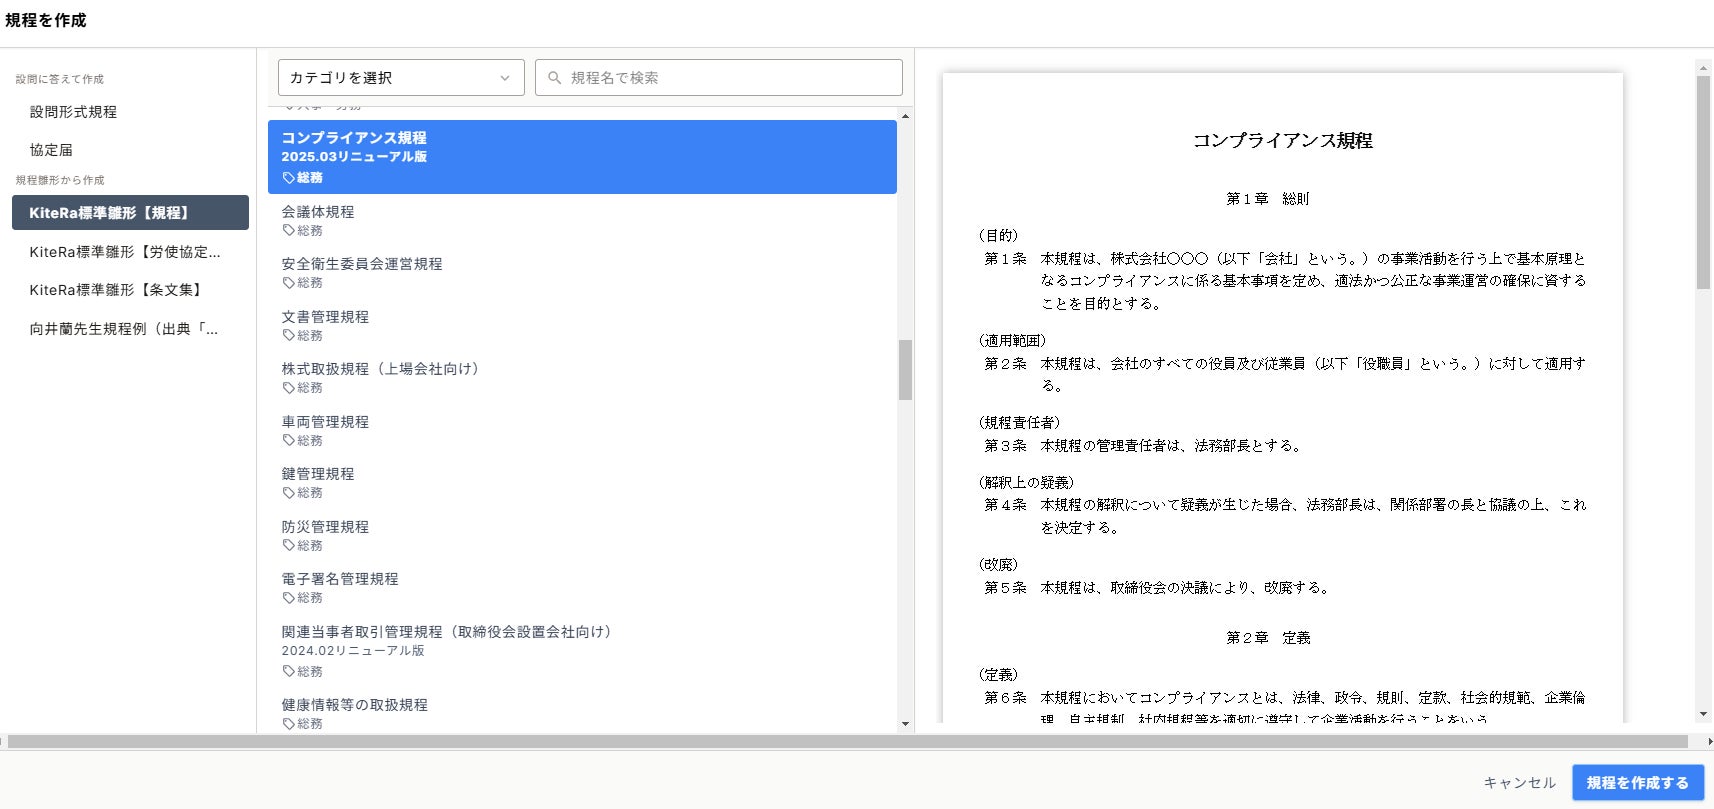Screen dimensions: 1714x809
Task: Click the preview pane scroll-down arrow
Action: [1703, 714]
